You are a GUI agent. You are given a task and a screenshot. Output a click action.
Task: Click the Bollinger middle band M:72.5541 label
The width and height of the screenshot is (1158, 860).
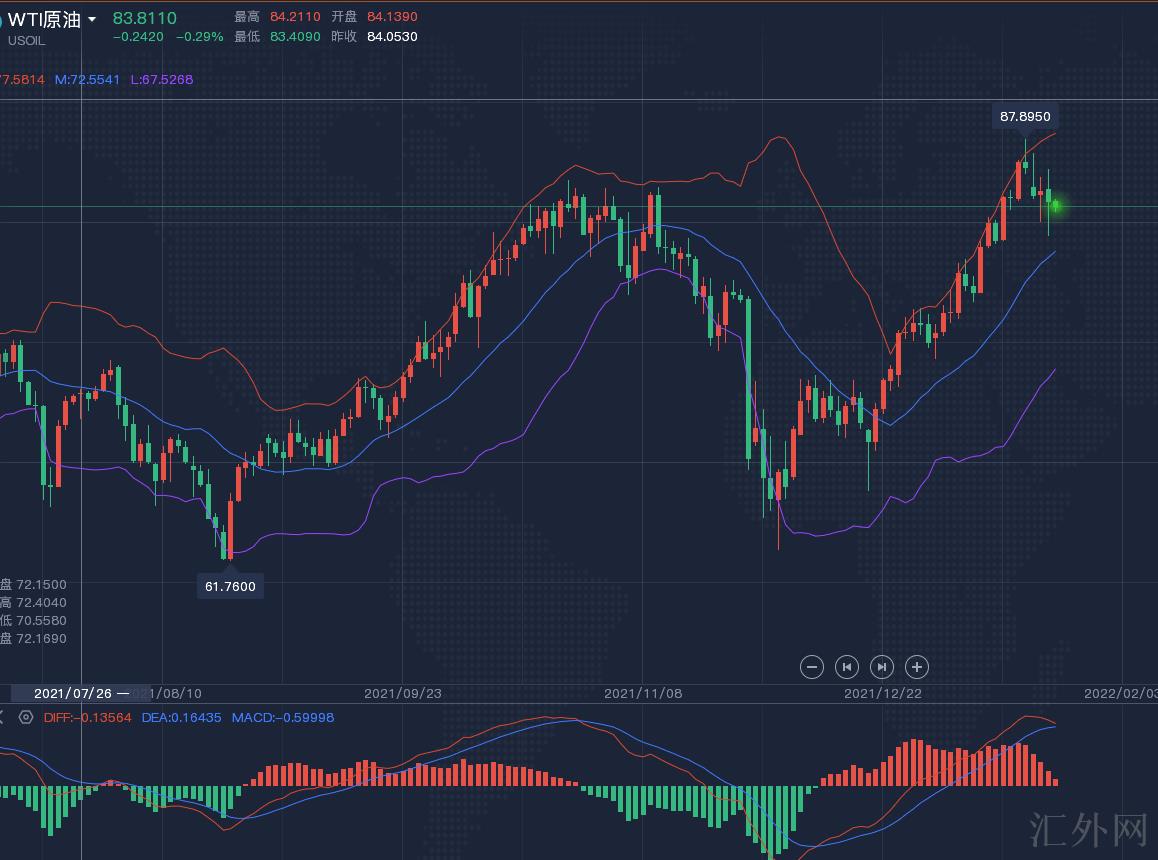87,79
